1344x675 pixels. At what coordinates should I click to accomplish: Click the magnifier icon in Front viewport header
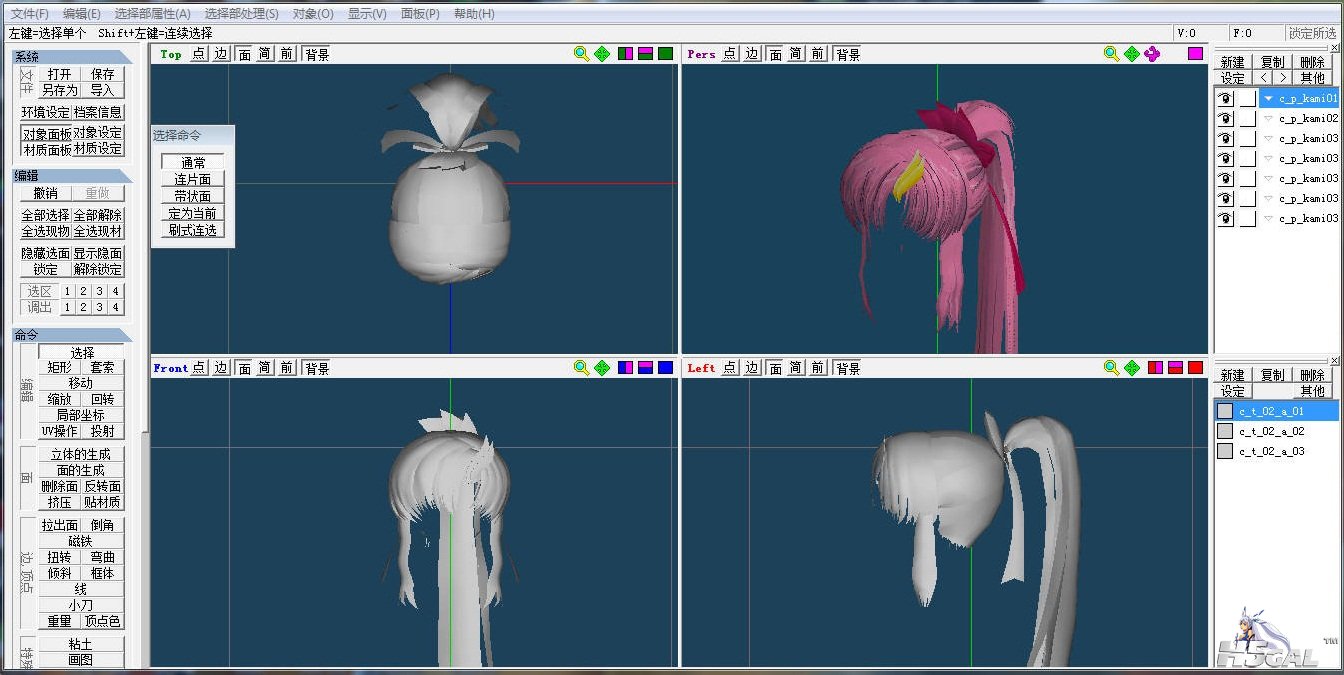(581, 368)
